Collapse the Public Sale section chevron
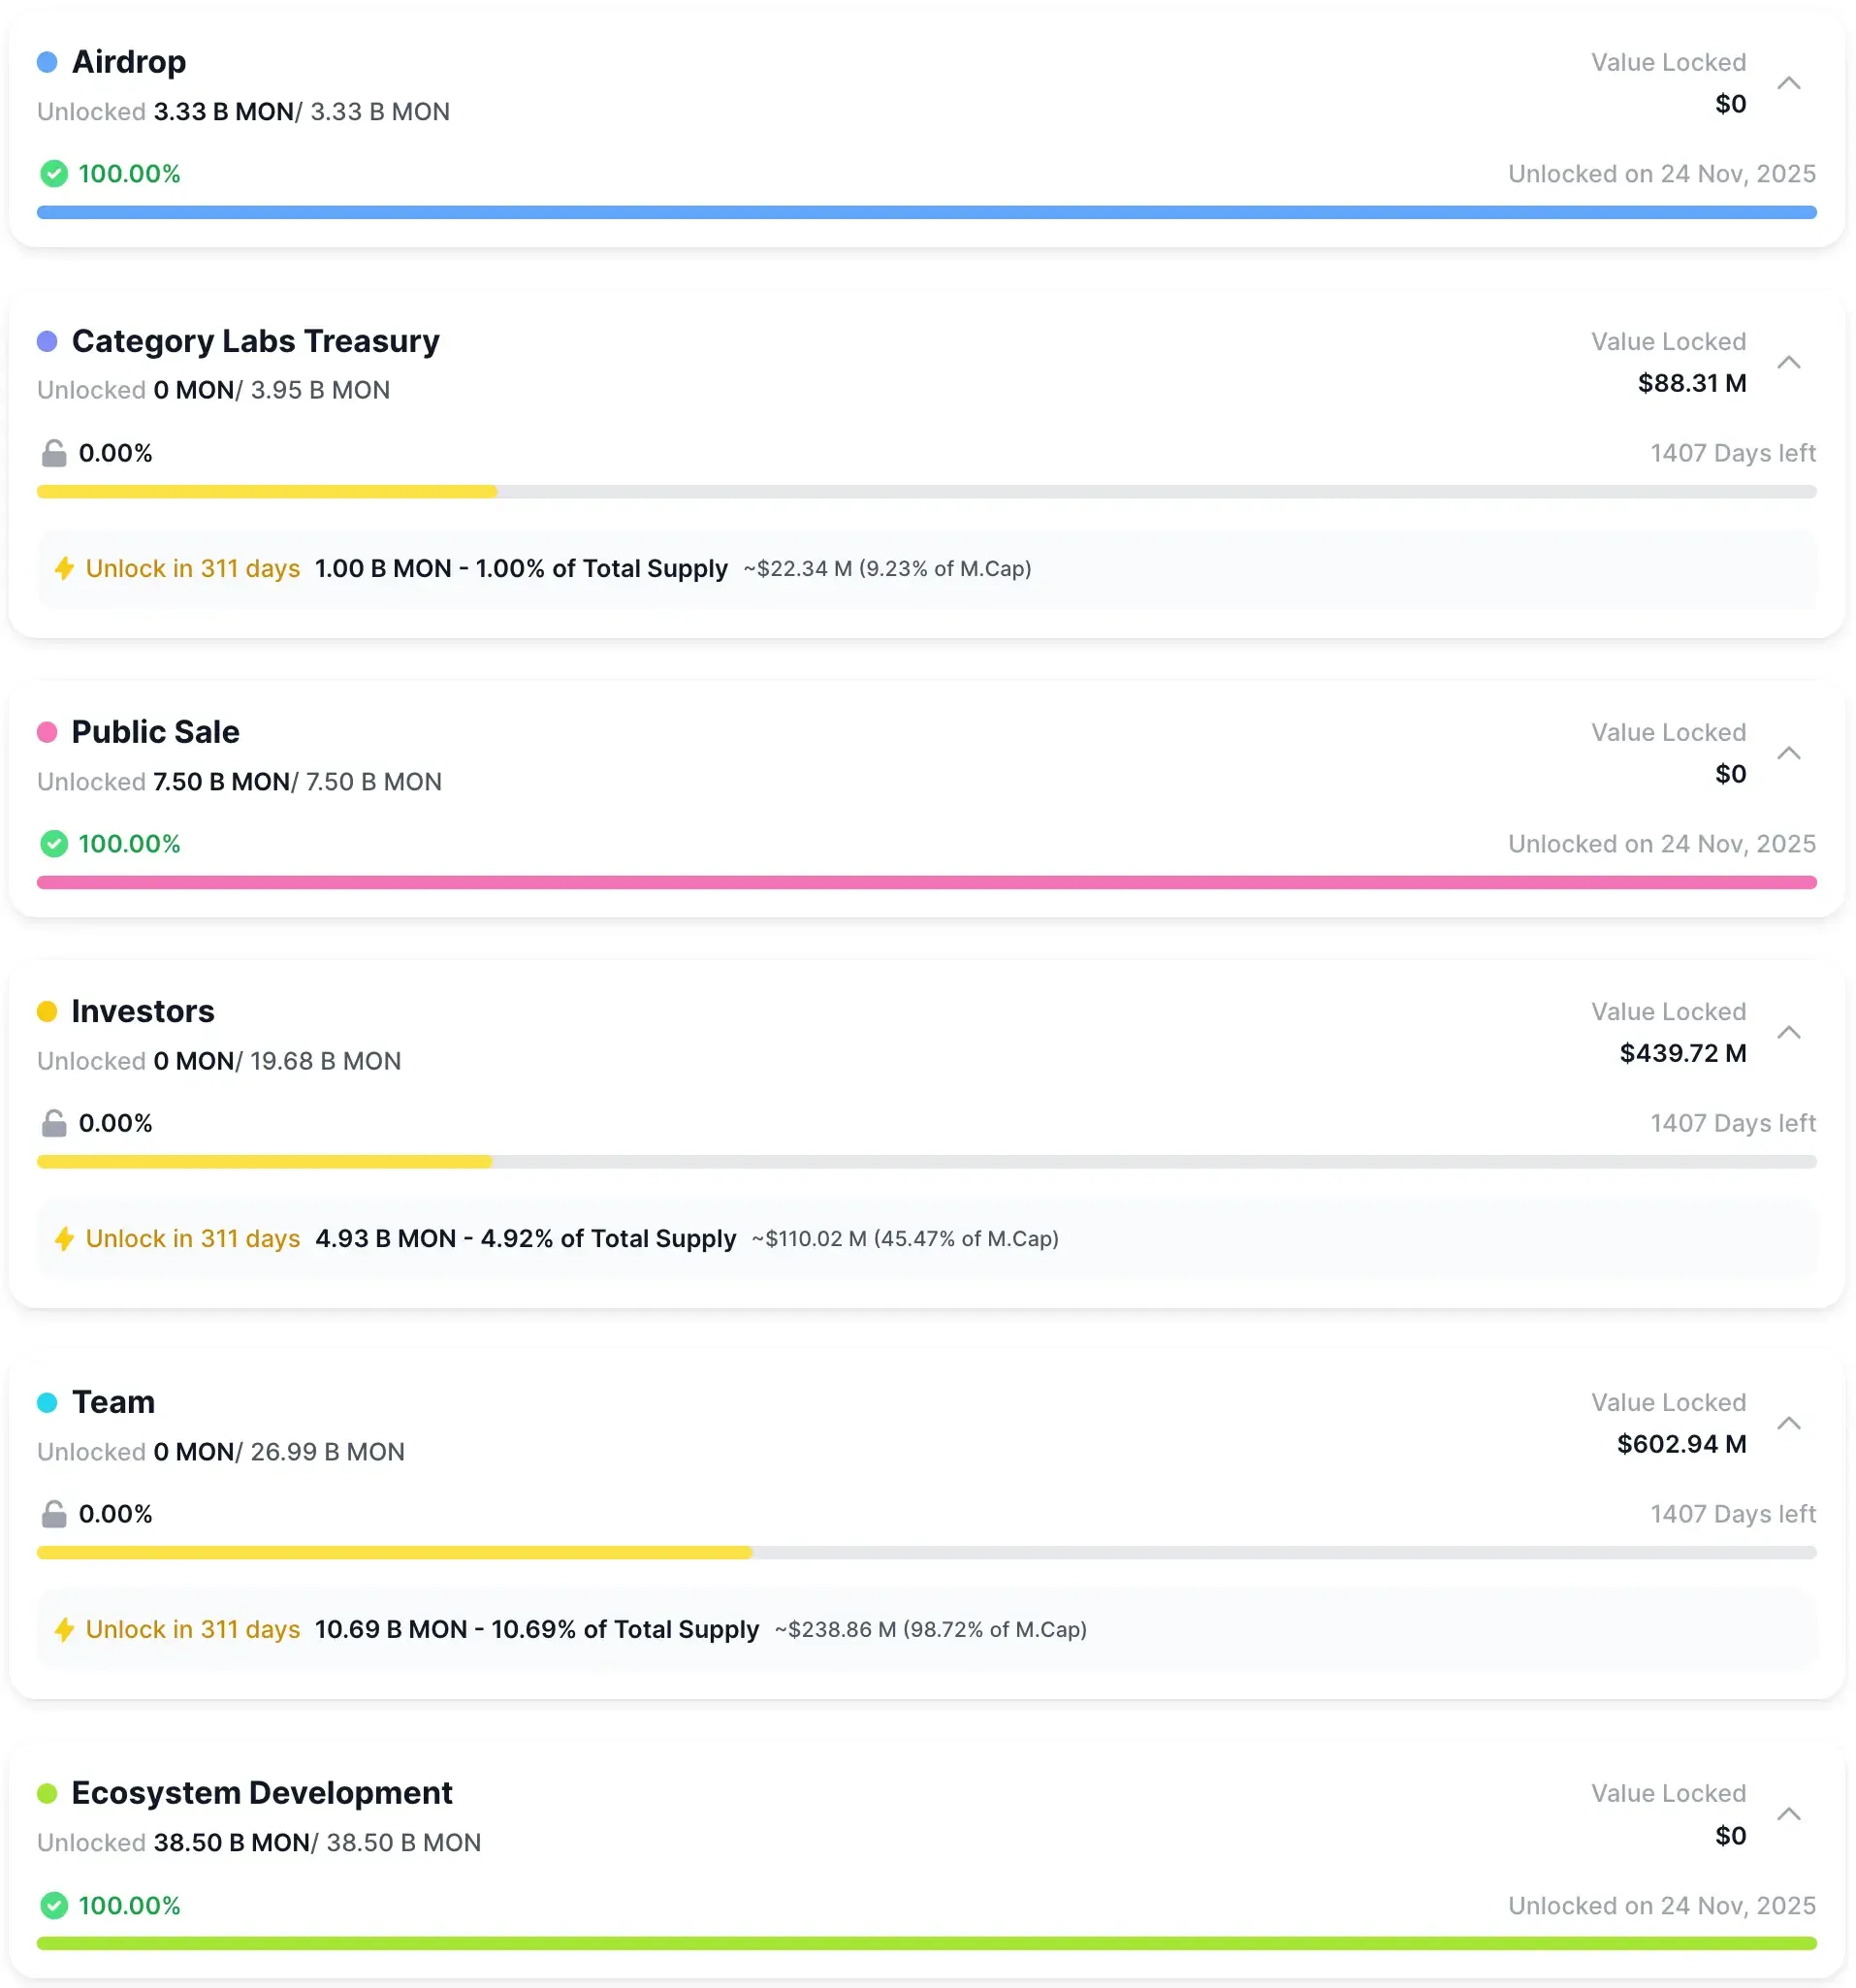This screenshot has width=1856, height=1988. click(x=1788, y=753)
